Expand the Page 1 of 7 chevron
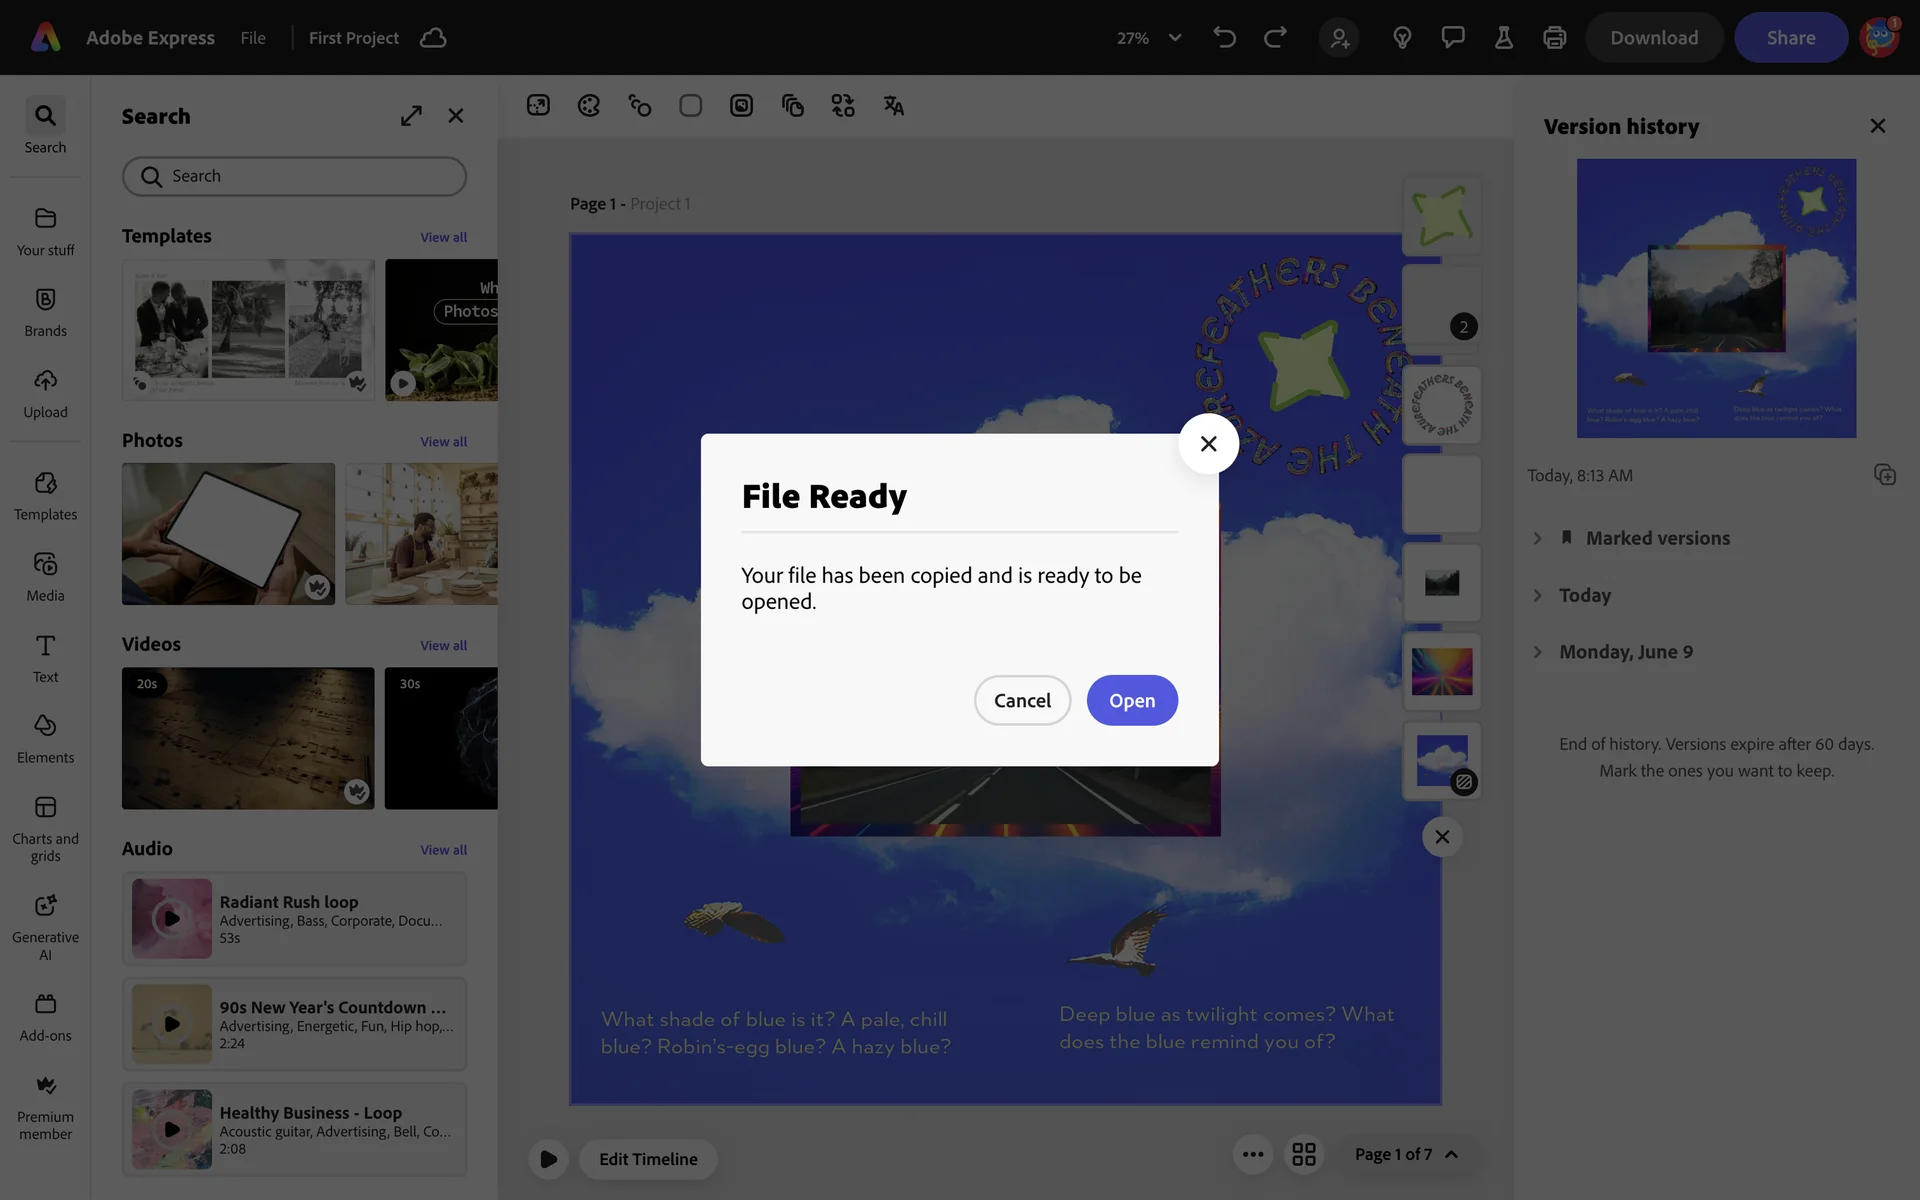1920x1200 pixels. pyautogui.click(x=1451, y=1155)
